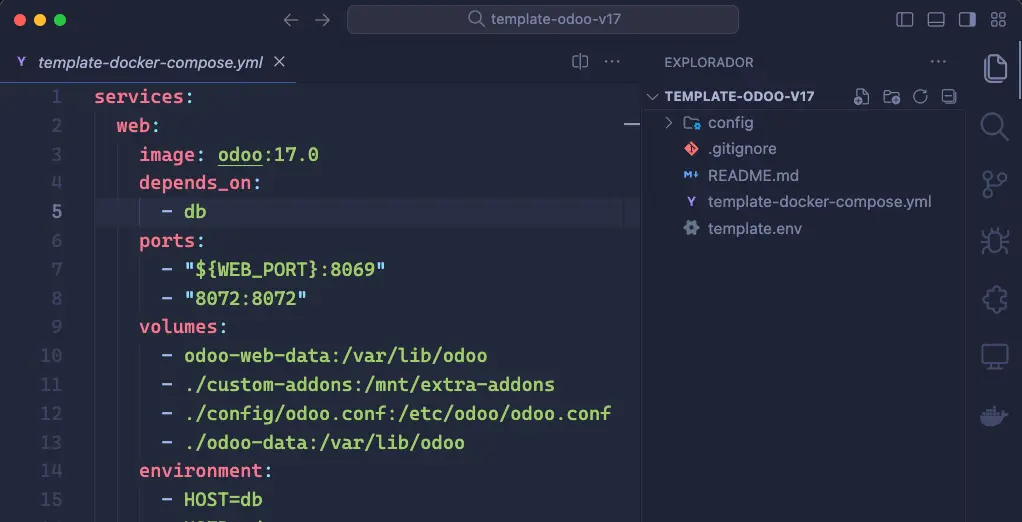Split the editor to the right
Image resolution: width=1022 pixels, height=522 pixels.
click(580, 62)
